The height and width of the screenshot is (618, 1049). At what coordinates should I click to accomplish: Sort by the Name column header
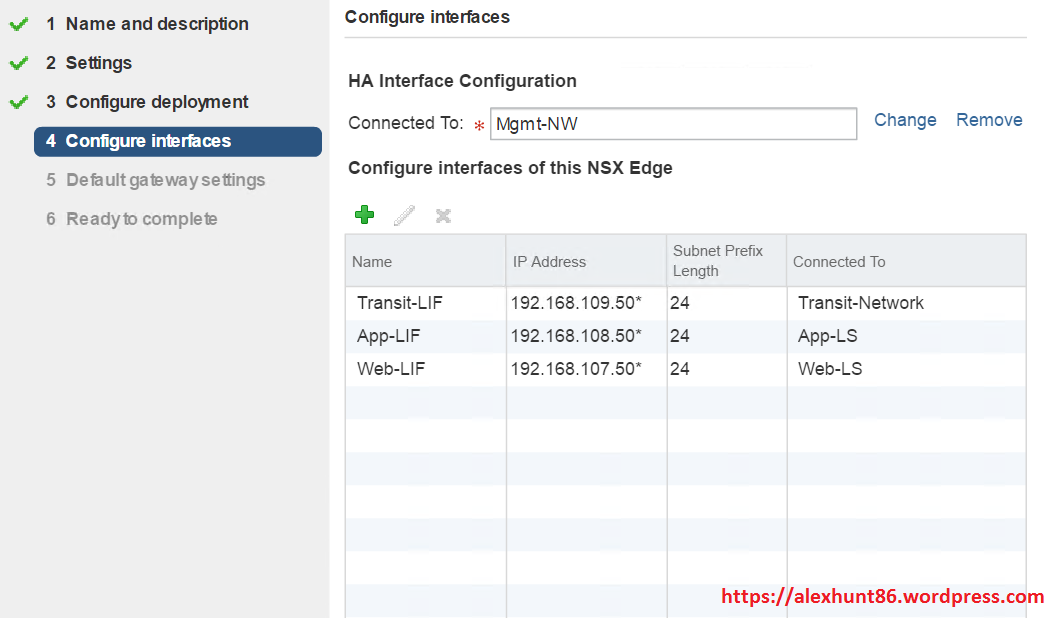pyautogui.click(x=372, y=262)
